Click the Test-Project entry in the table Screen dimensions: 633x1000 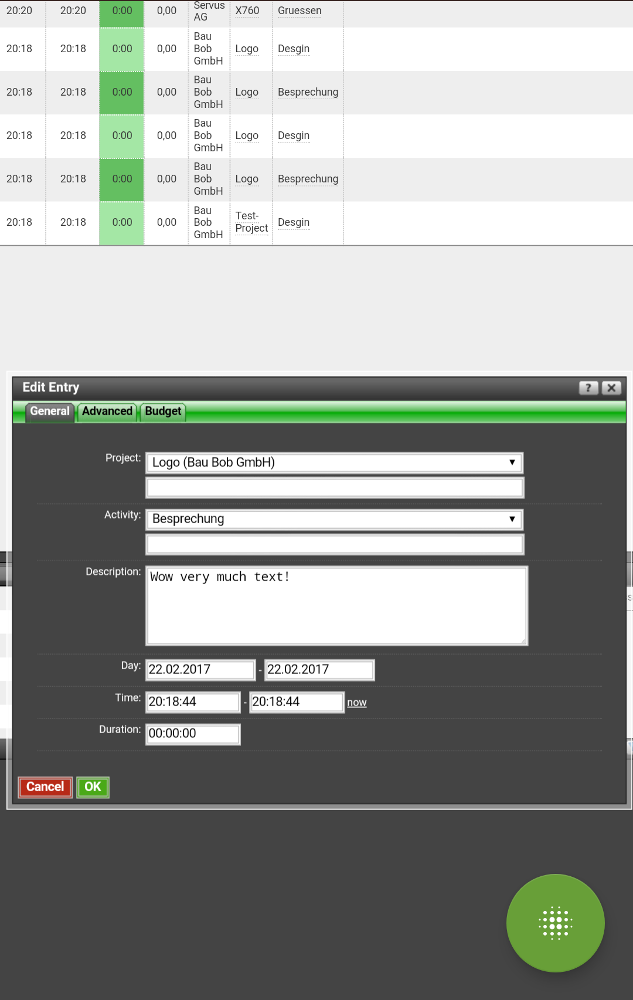coord(251,222)
